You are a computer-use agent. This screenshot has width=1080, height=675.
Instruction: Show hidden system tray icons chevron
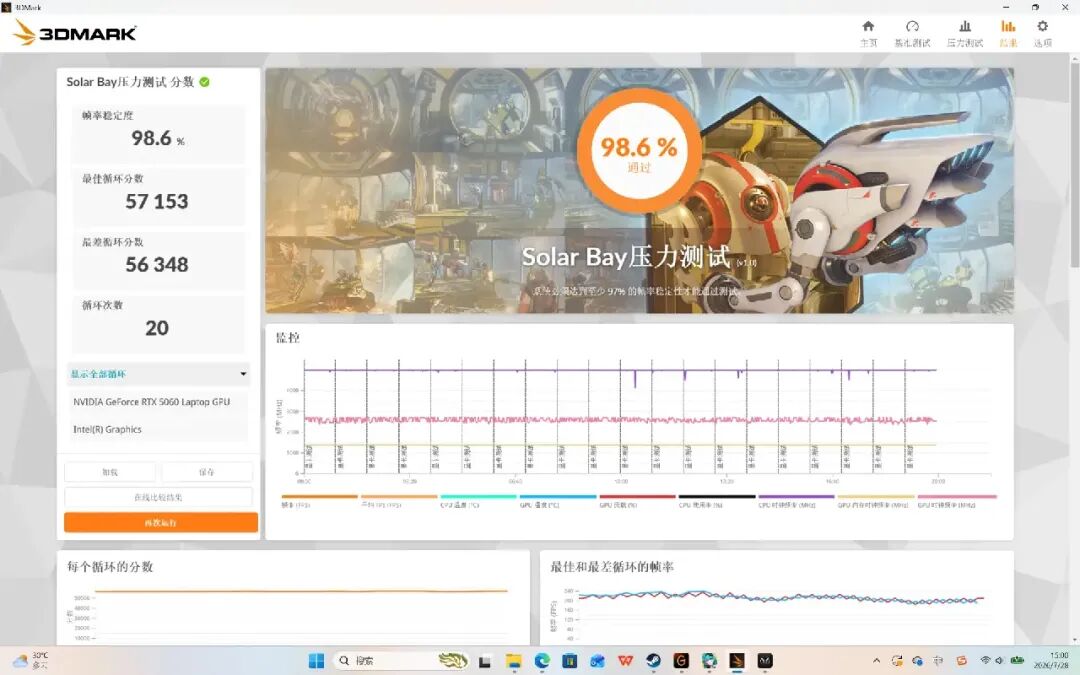tap(876, 661)
